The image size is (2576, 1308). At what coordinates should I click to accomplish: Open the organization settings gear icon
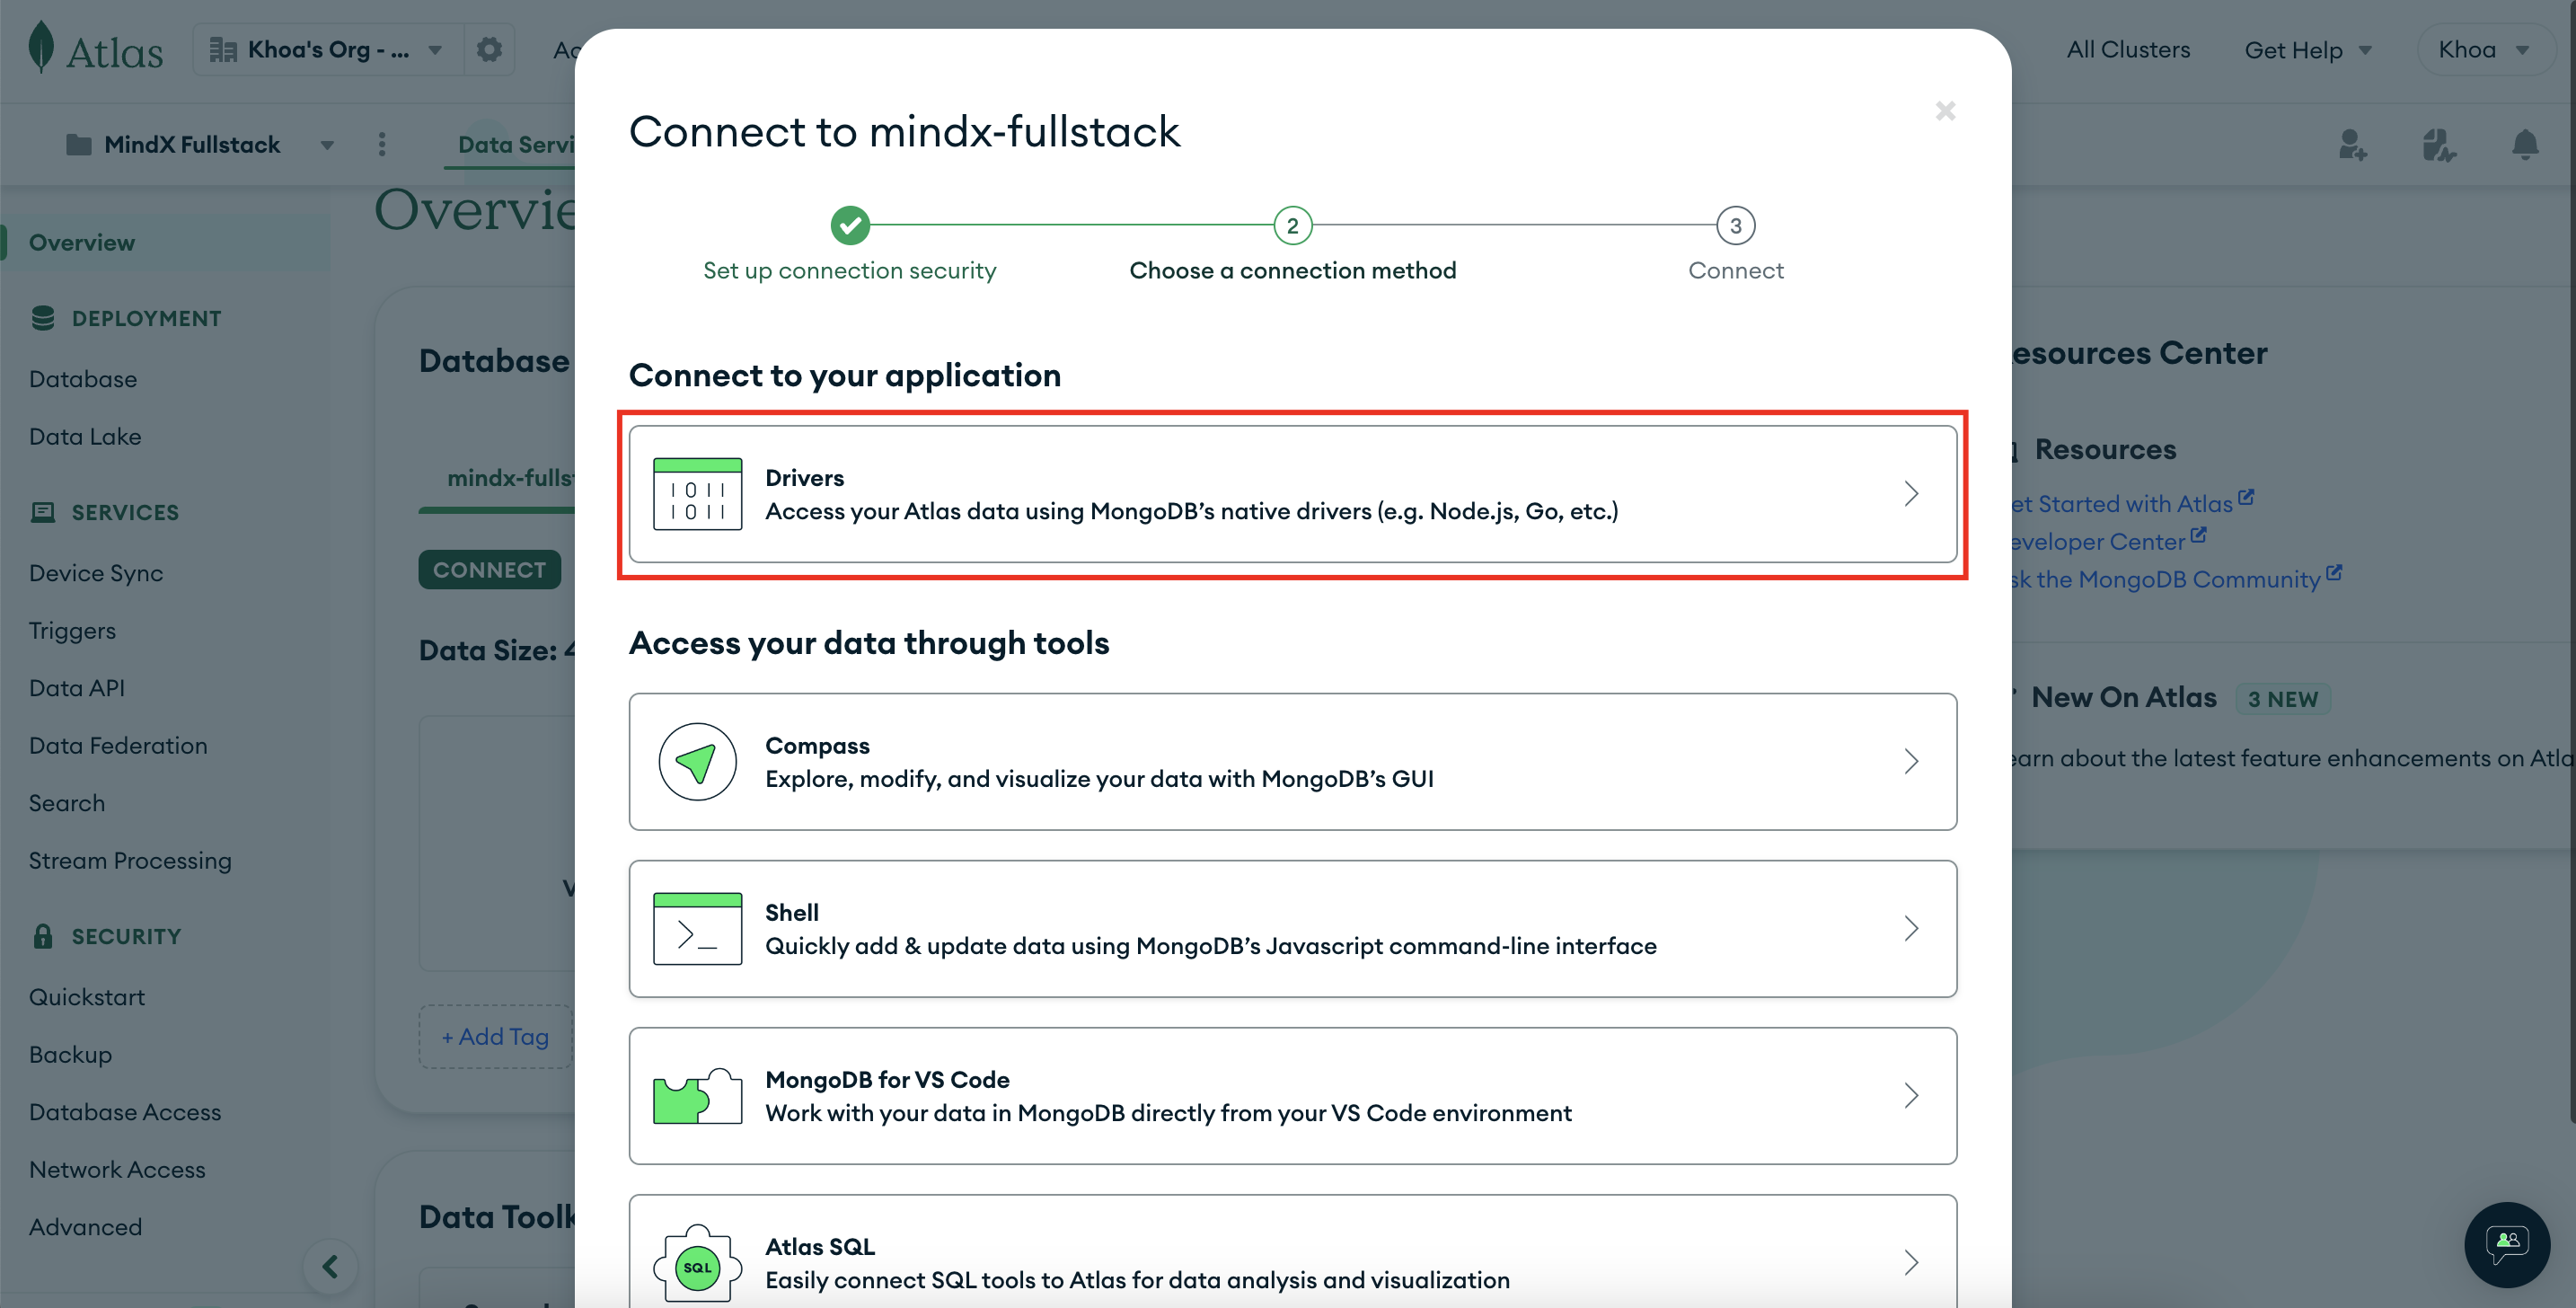489,50
